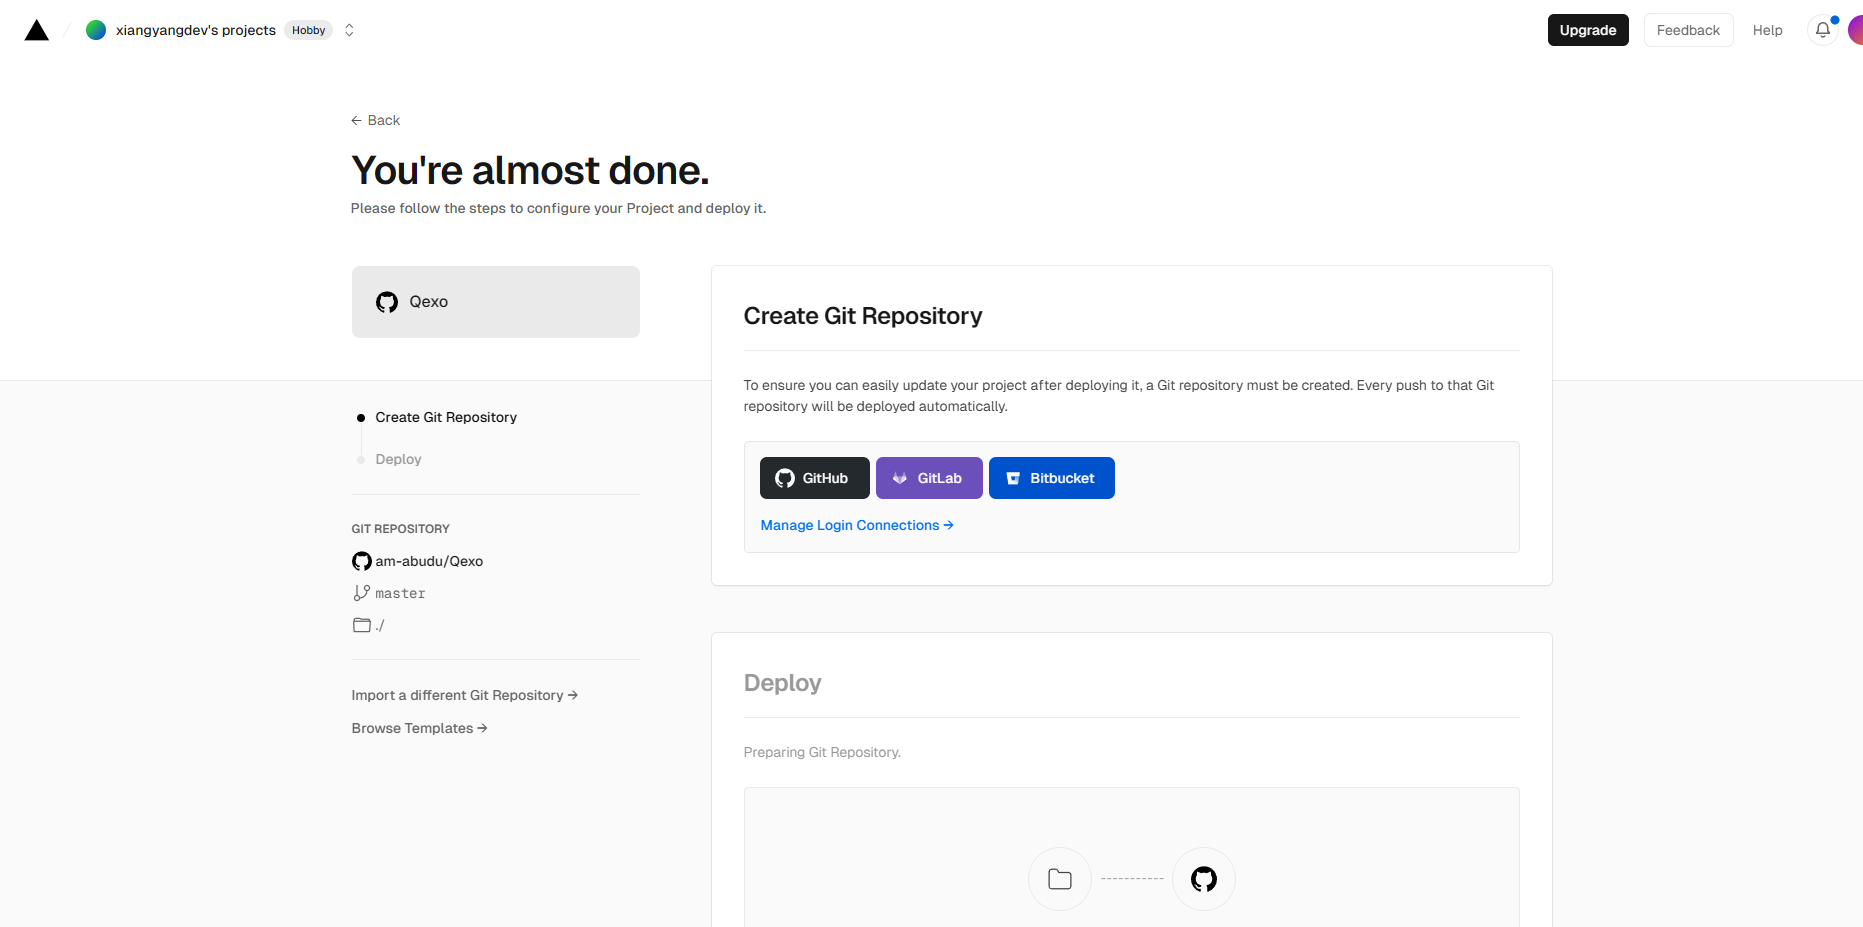Choose the Bitbucket provider button
This screenshot has height=927, width=1863.
coord(1051,478)
